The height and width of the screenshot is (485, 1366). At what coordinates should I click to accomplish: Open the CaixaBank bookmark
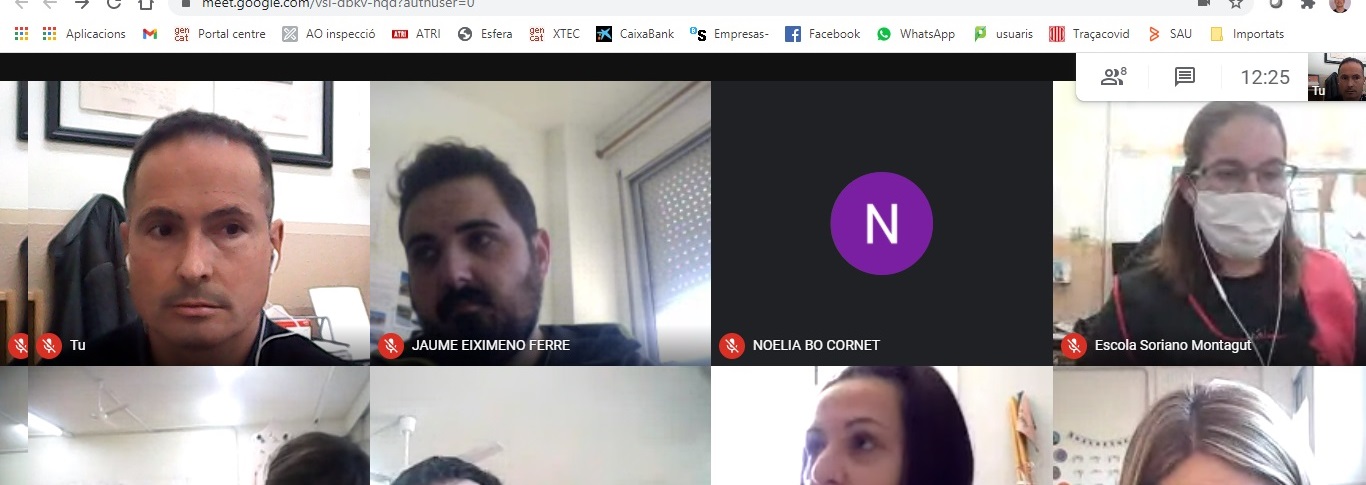(634, 34)
